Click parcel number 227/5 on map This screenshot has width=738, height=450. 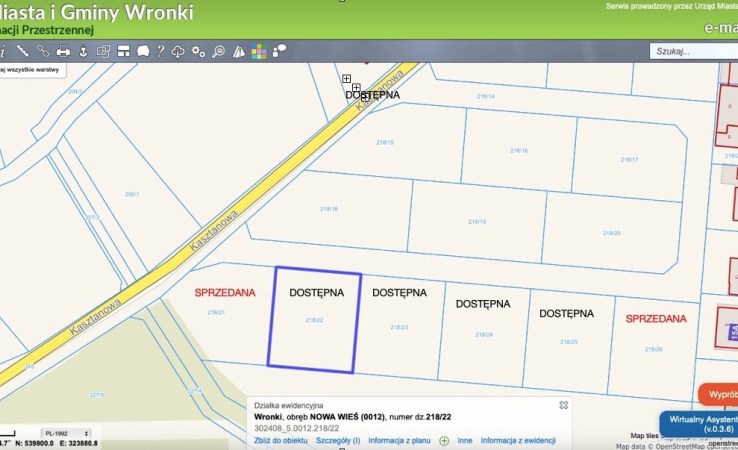point(96,395)
